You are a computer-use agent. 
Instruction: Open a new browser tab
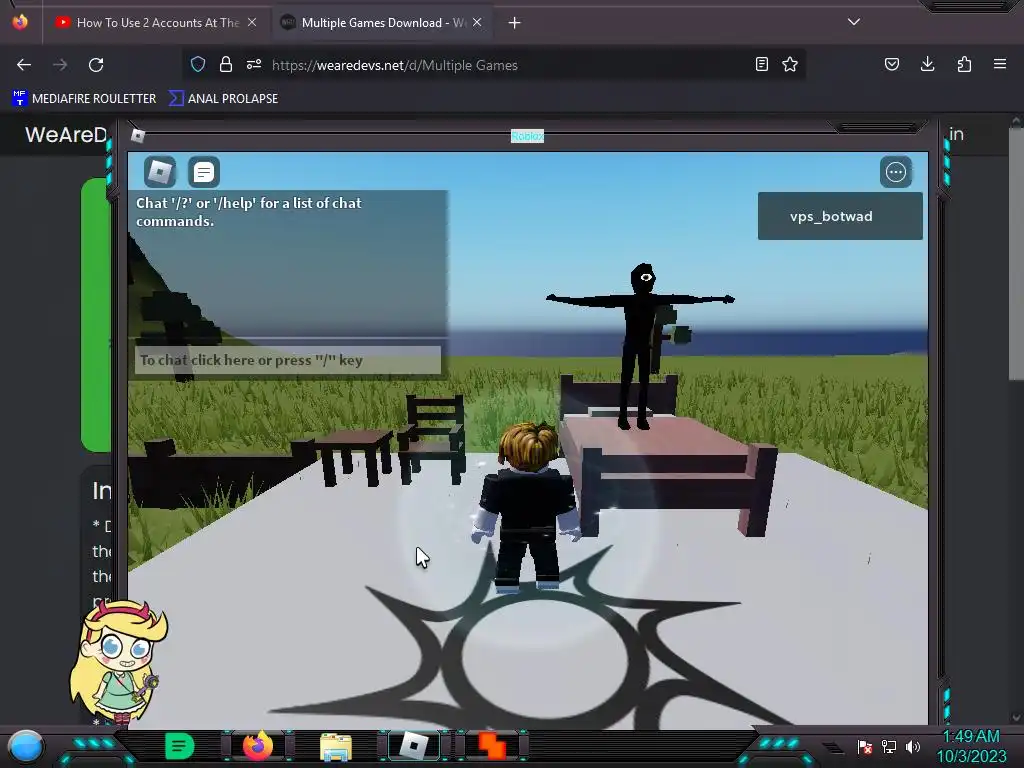point(515,23)
